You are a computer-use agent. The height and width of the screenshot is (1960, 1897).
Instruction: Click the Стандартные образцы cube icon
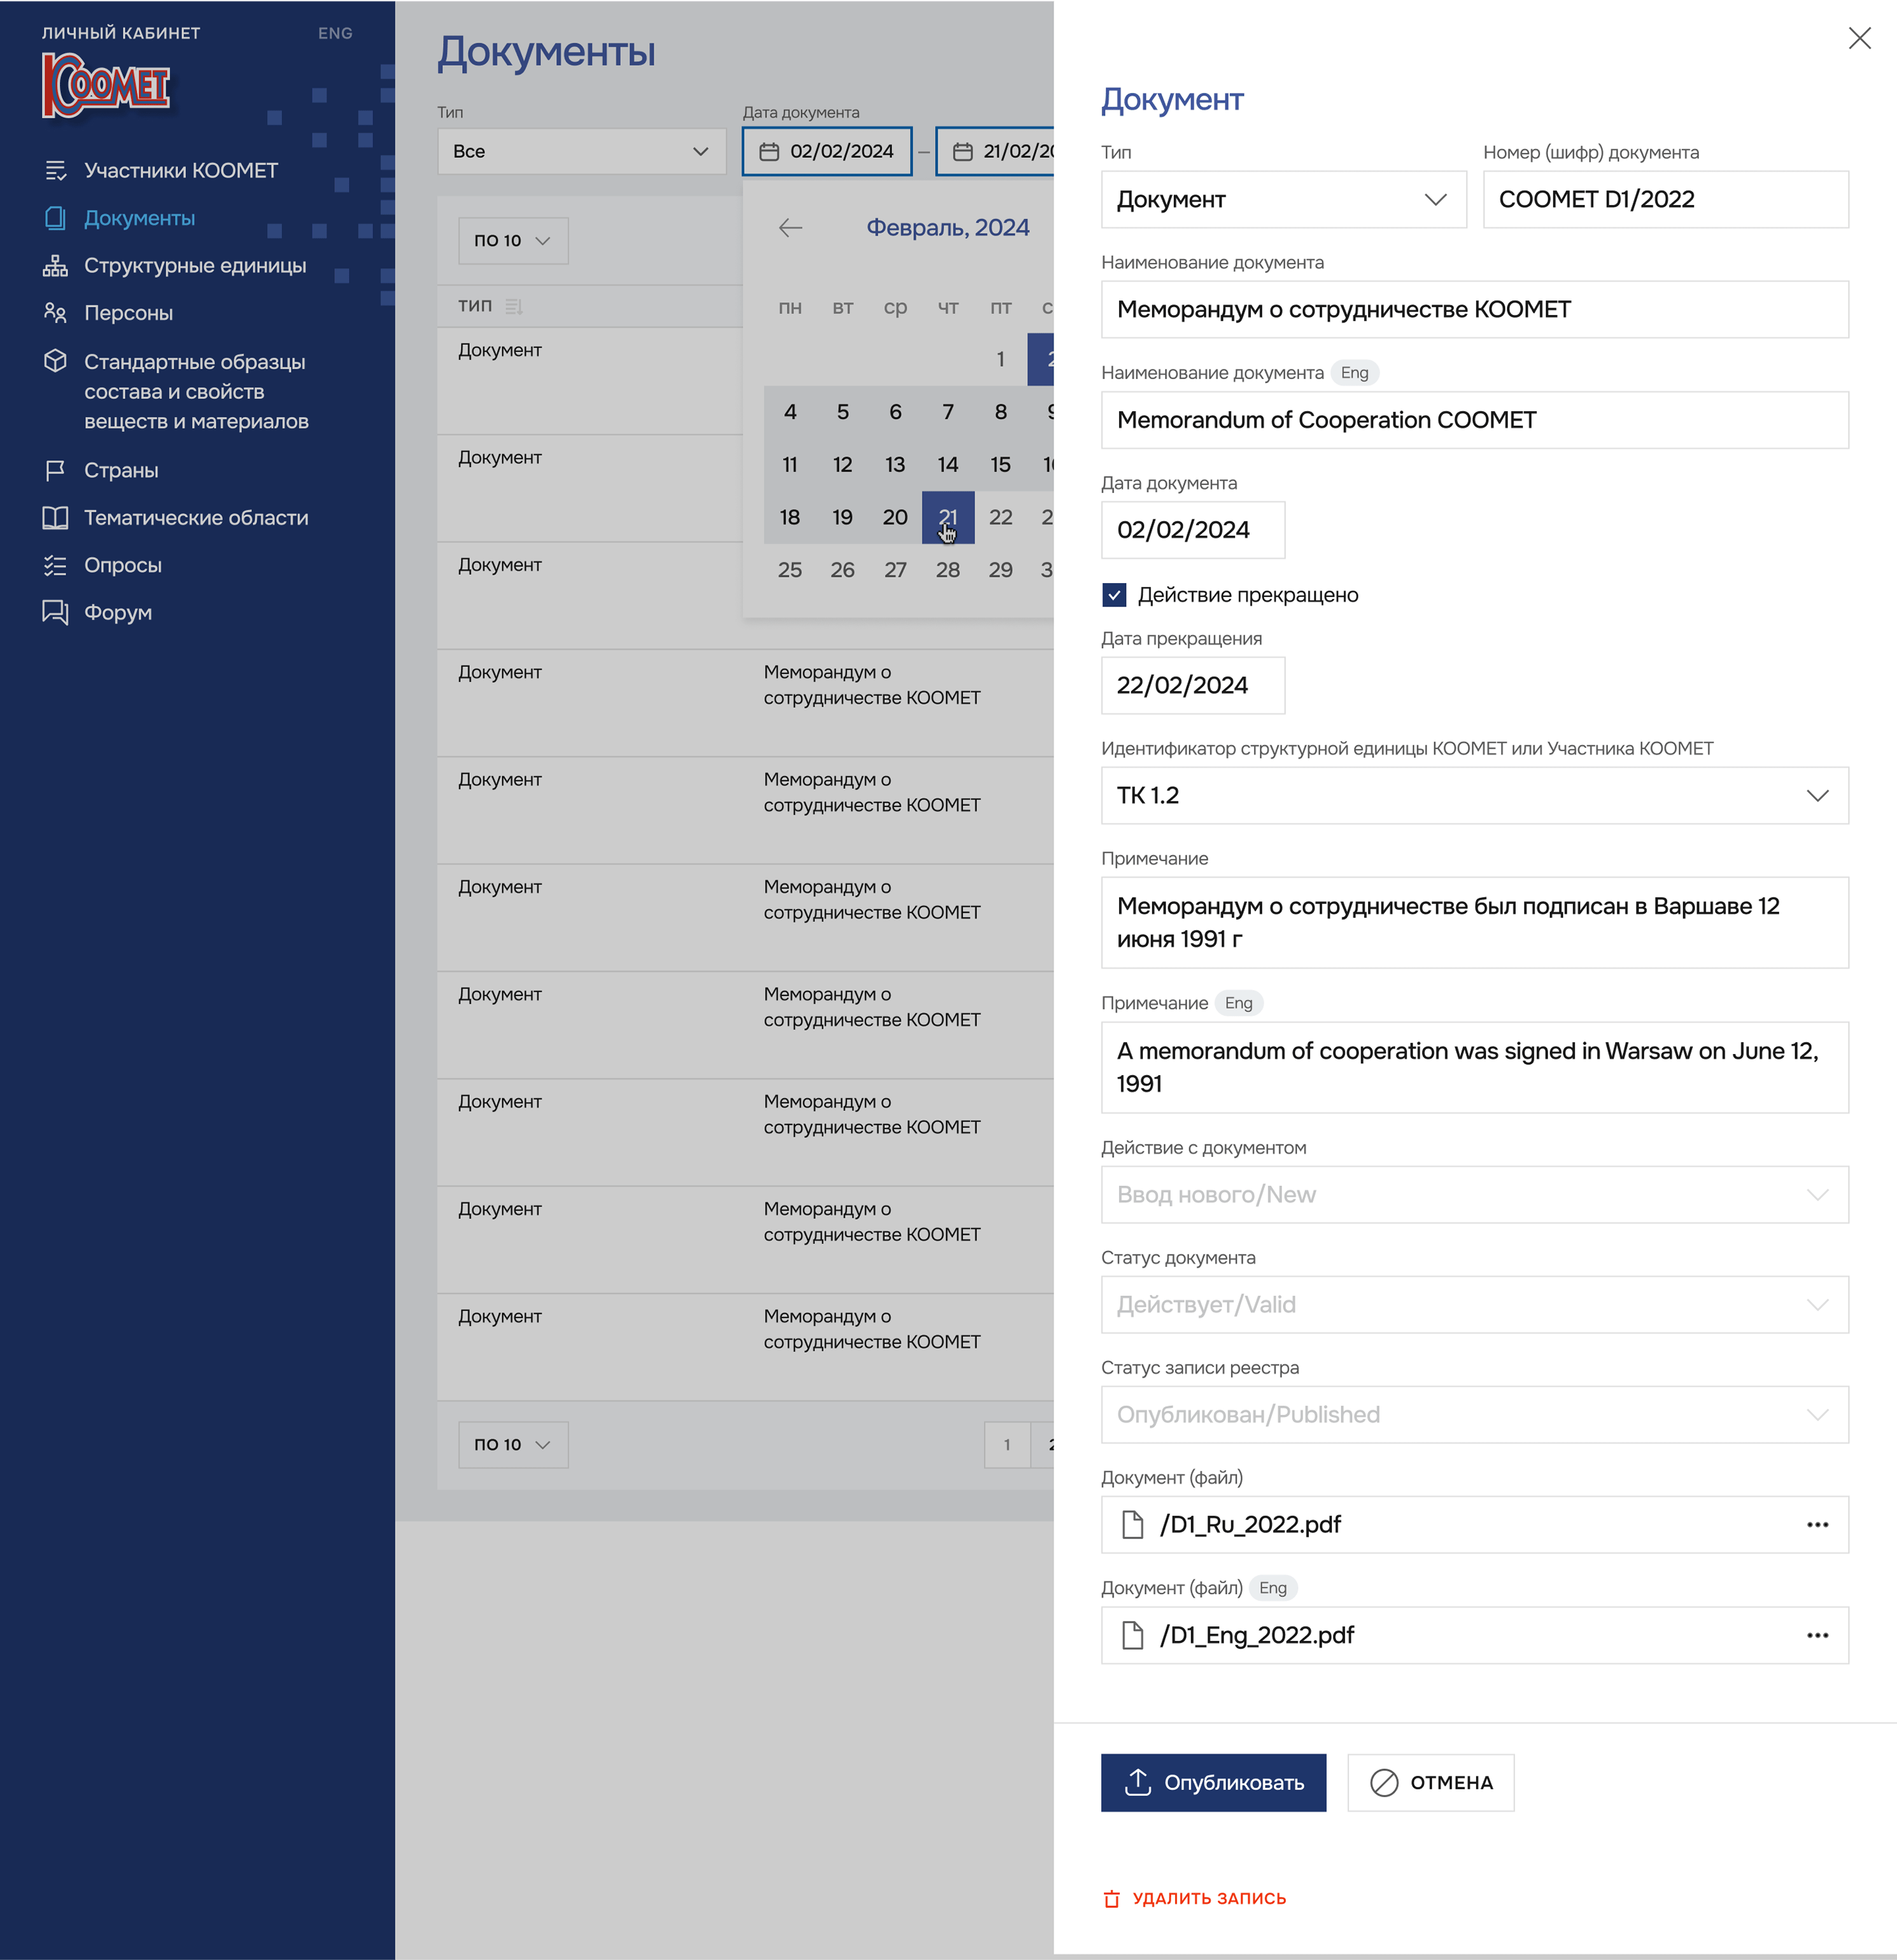[55, 361]
